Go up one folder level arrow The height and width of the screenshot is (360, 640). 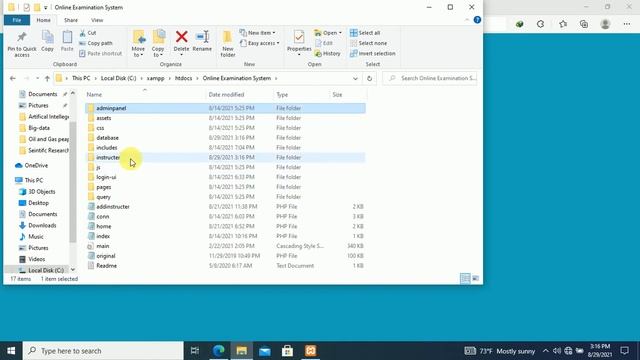[x=47, y=78]
